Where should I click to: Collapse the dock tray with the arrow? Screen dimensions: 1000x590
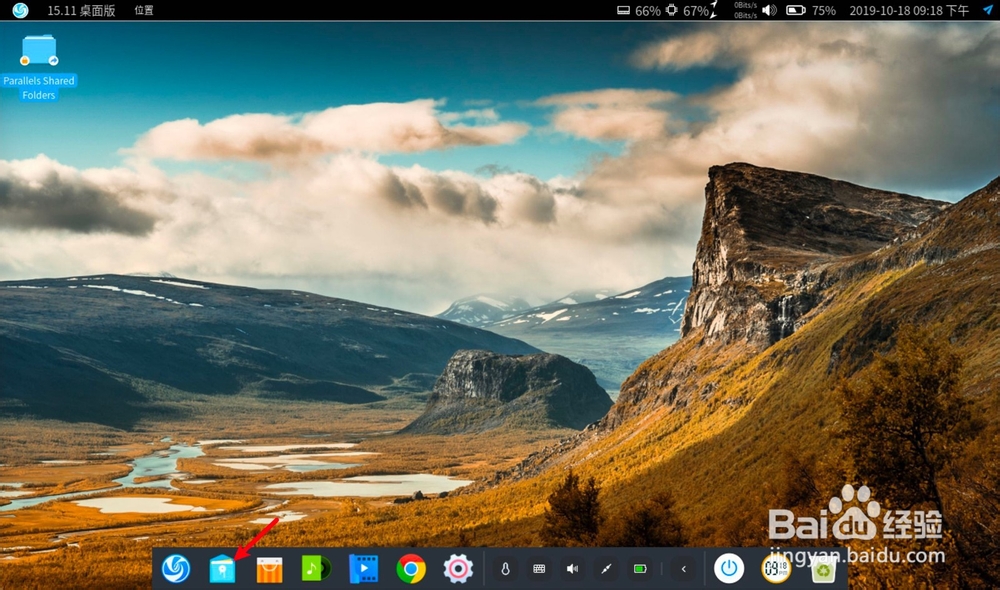pos(684,569)
